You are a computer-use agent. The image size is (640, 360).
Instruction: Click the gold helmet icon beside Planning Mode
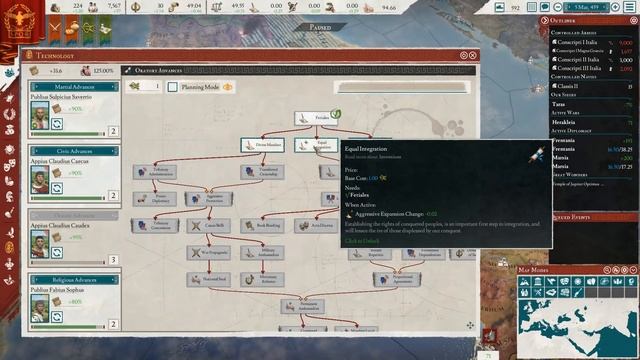228,87
